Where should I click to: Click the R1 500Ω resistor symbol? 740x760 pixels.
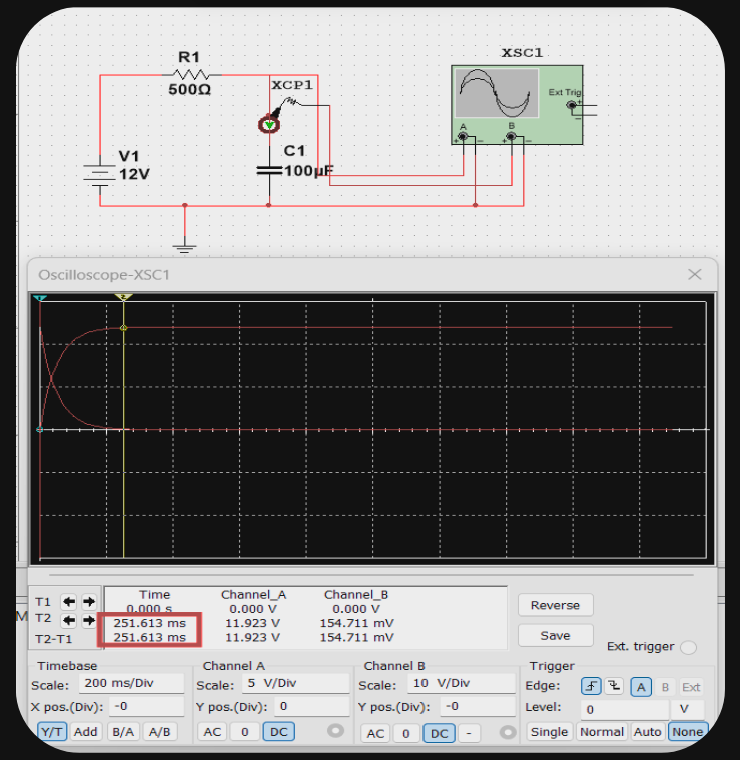pos(190,74)
